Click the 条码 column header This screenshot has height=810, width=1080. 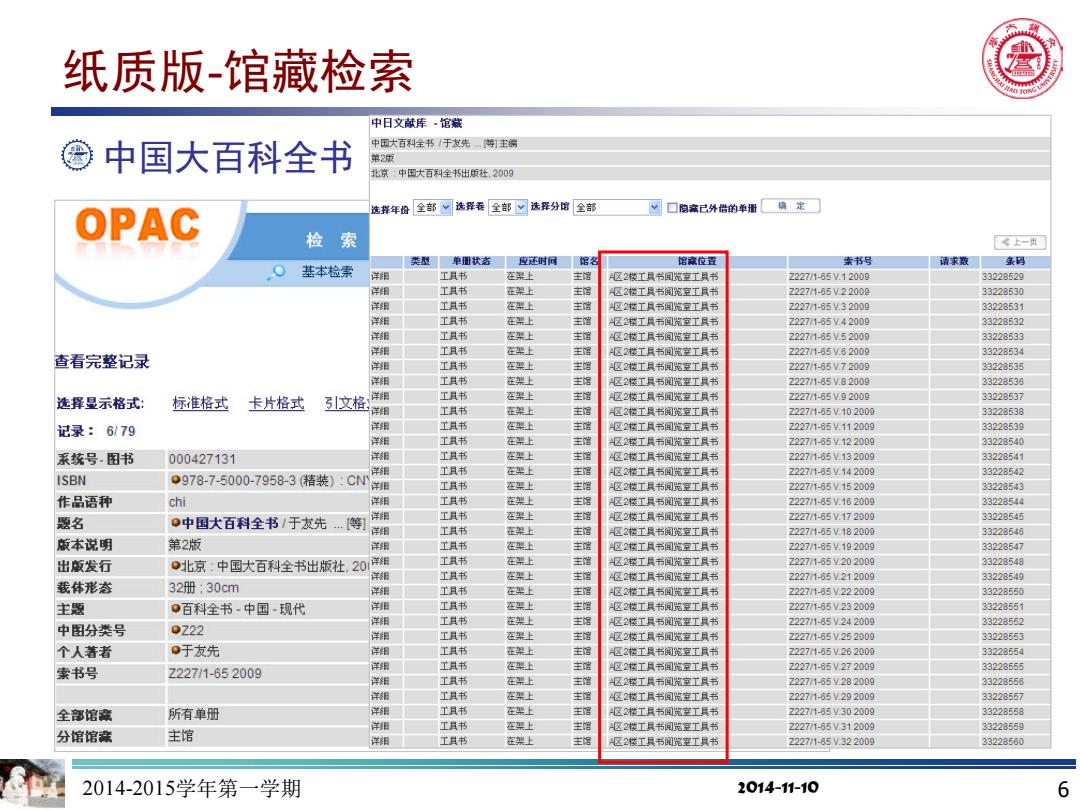point(1015,261)
